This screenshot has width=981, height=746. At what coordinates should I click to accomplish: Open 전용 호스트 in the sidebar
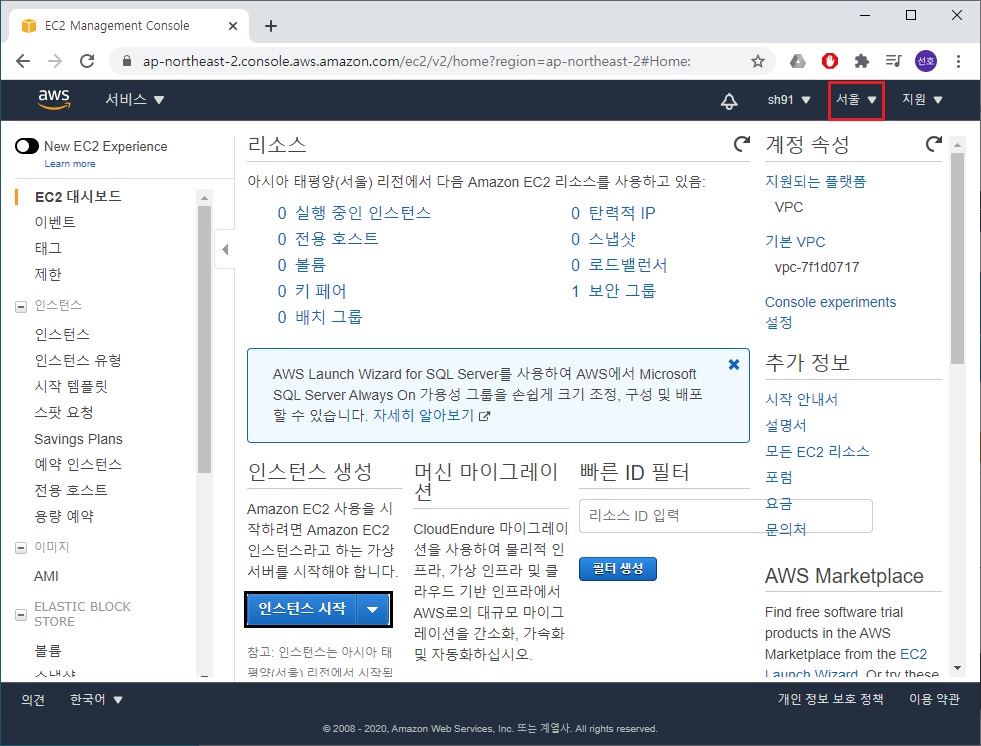pos(71,490)
